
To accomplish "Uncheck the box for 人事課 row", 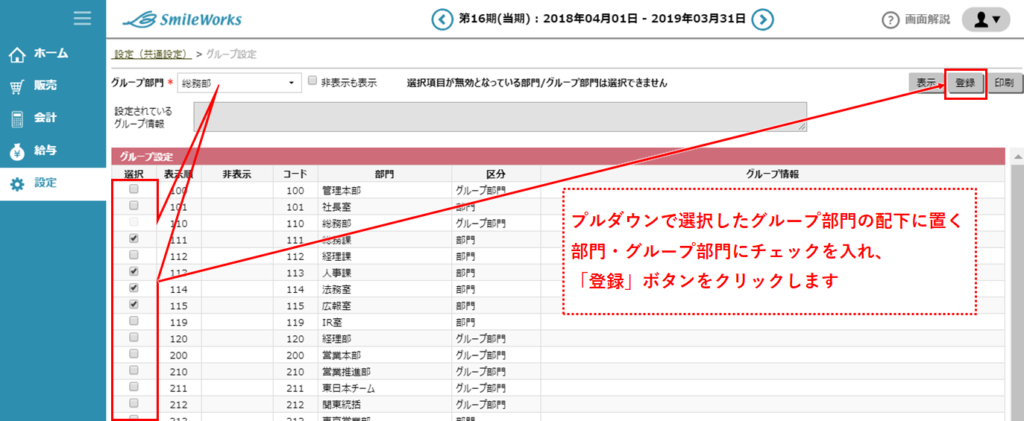I will (x=134, y=271).
